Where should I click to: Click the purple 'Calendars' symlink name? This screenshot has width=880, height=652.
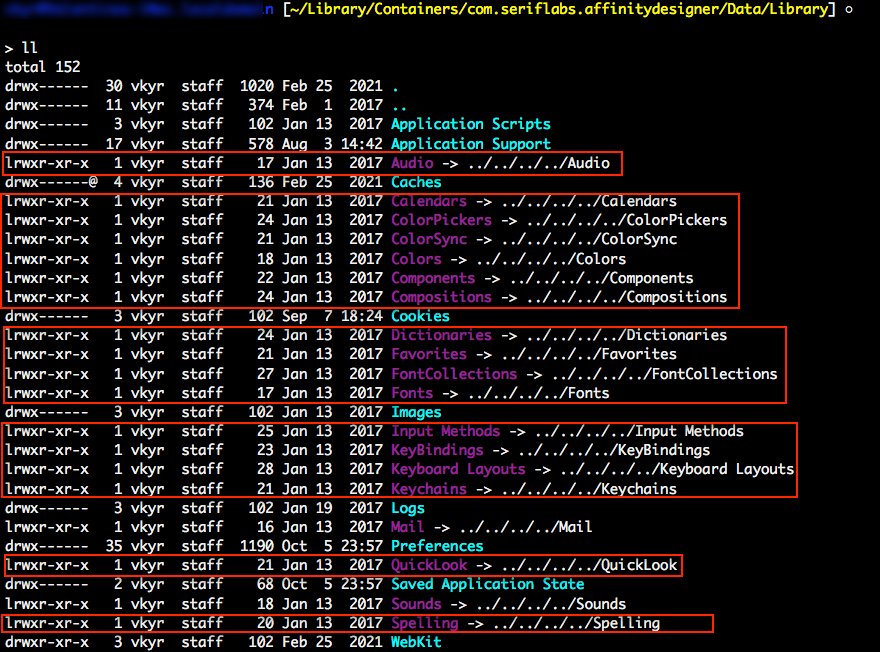coord(429,201)
